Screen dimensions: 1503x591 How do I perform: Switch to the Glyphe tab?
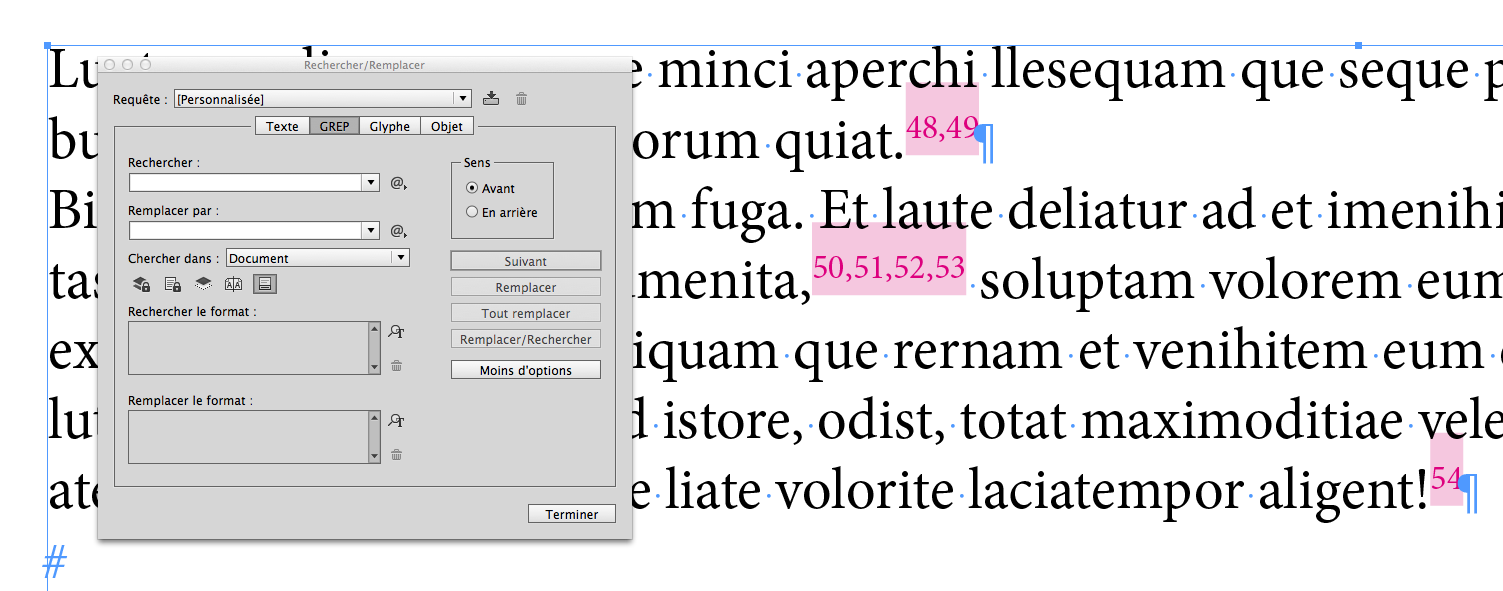click(x=390, y=126)
